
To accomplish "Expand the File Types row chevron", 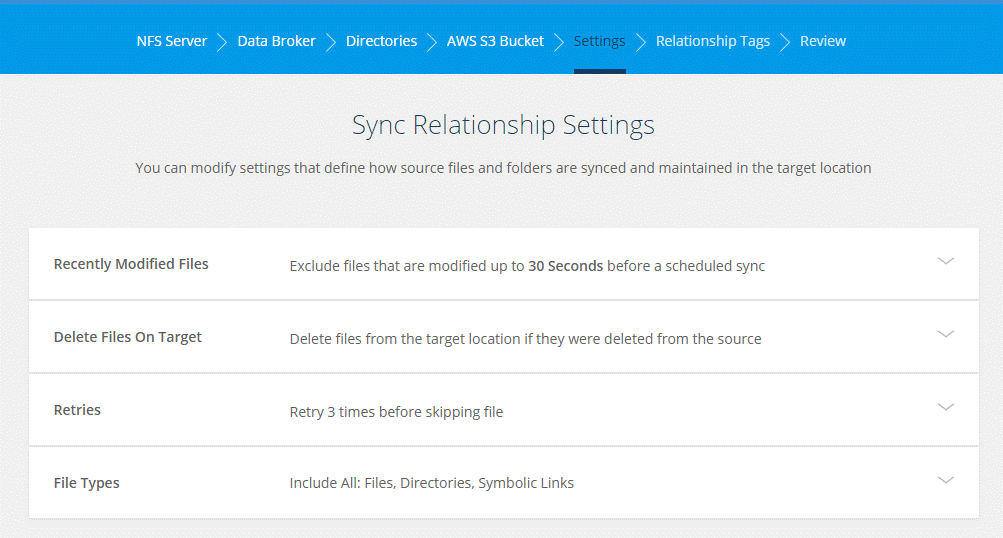I will coord(945,480).
